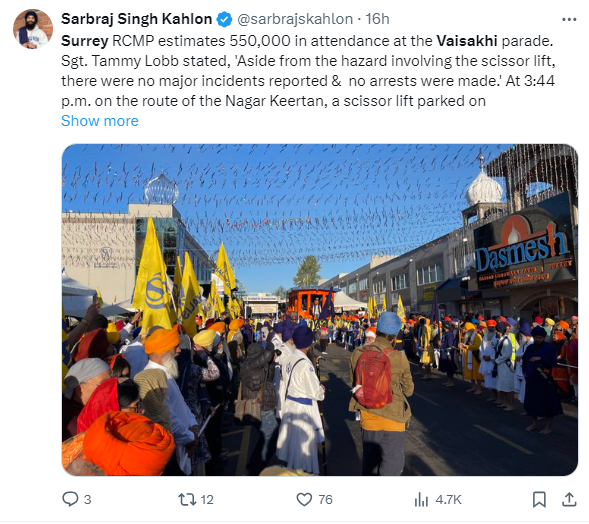The height and width of the screenshot is (524, 589).
Task: Click the like count 76
Action: tap(325, 500)
